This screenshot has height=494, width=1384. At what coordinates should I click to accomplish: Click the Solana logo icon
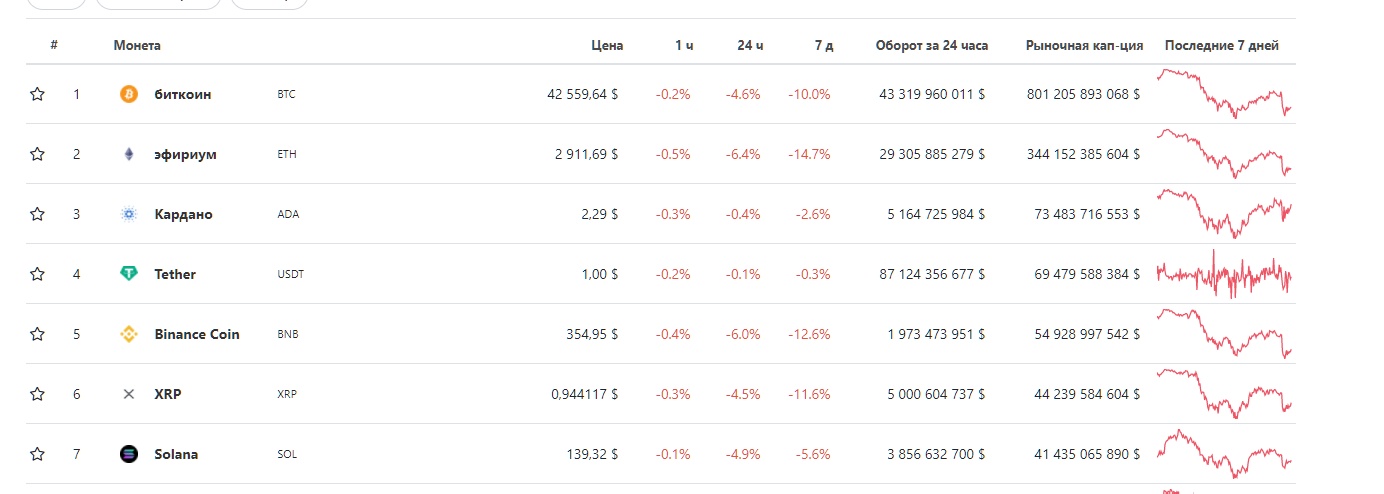click(x=128, y=454)
